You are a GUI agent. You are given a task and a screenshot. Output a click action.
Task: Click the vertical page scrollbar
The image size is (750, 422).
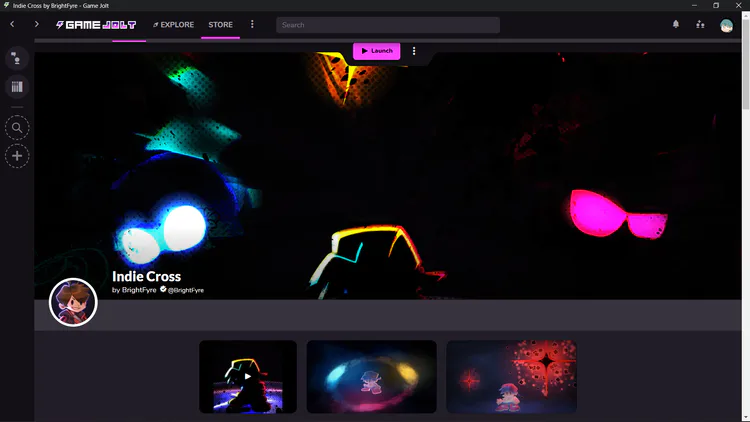[x=746, y=62]
